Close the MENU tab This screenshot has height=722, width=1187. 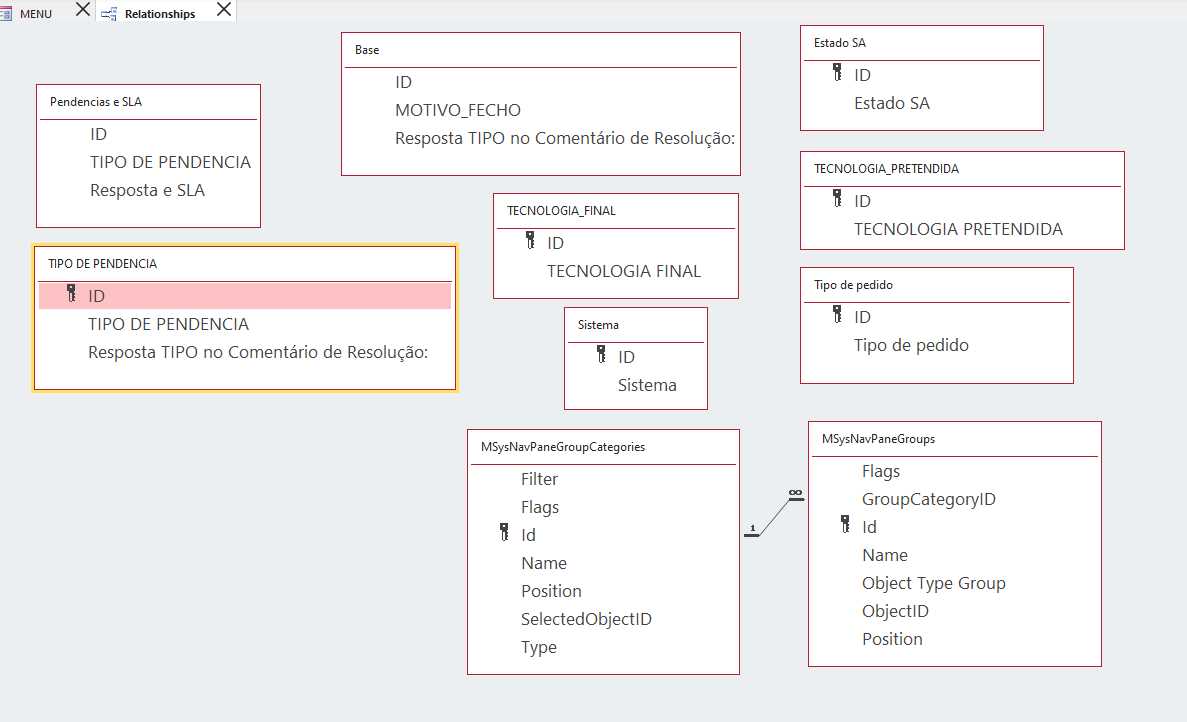pos(83,10)
